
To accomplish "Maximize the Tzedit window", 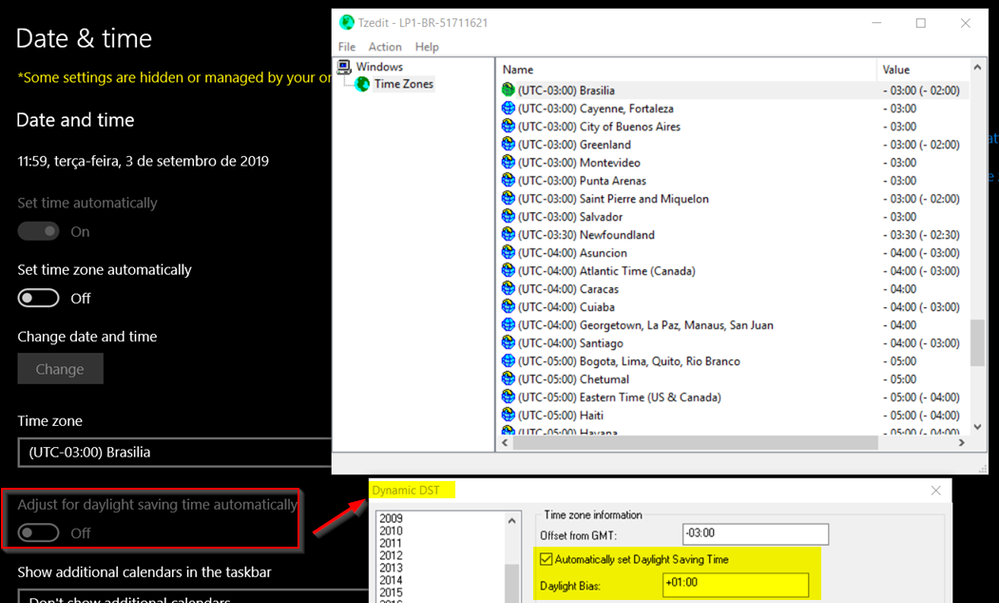I will coord(921,23).
